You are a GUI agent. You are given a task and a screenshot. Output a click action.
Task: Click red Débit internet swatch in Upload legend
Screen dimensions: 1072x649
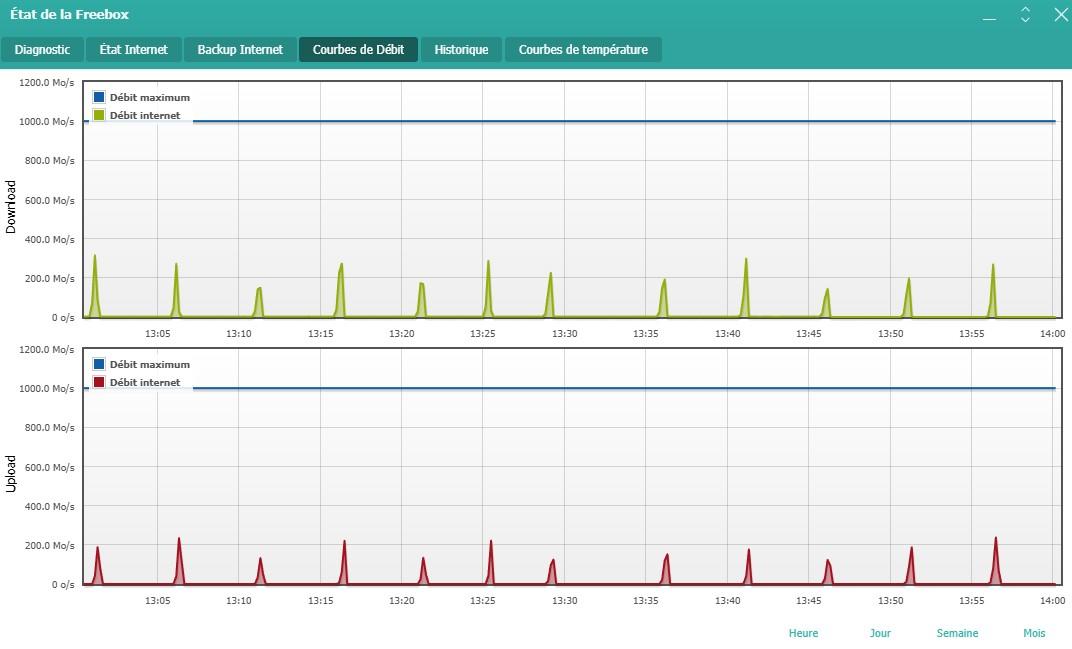[99, 382]
